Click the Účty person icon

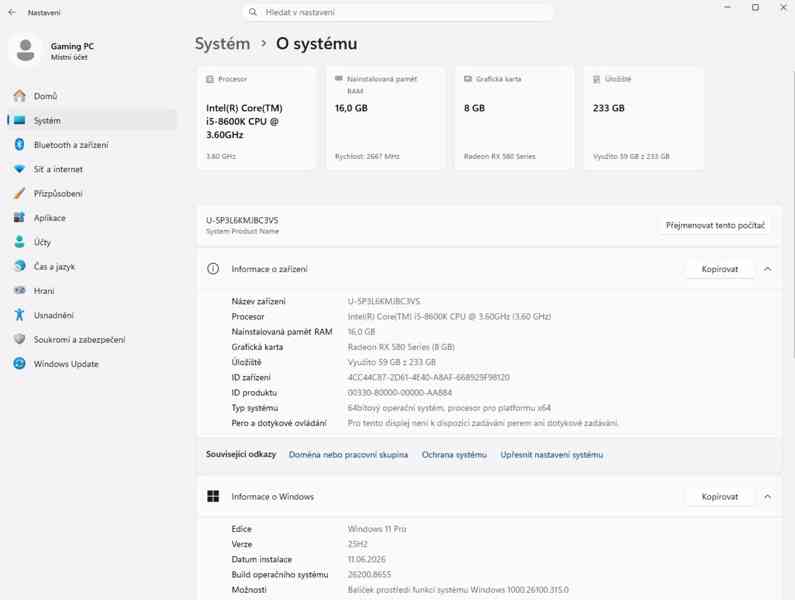tap(19, 242)
